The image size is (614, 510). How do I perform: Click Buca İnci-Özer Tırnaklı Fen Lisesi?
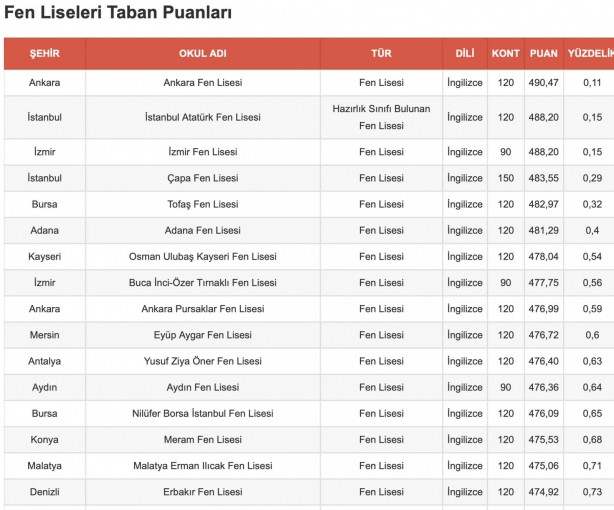[x=202, y=283]
